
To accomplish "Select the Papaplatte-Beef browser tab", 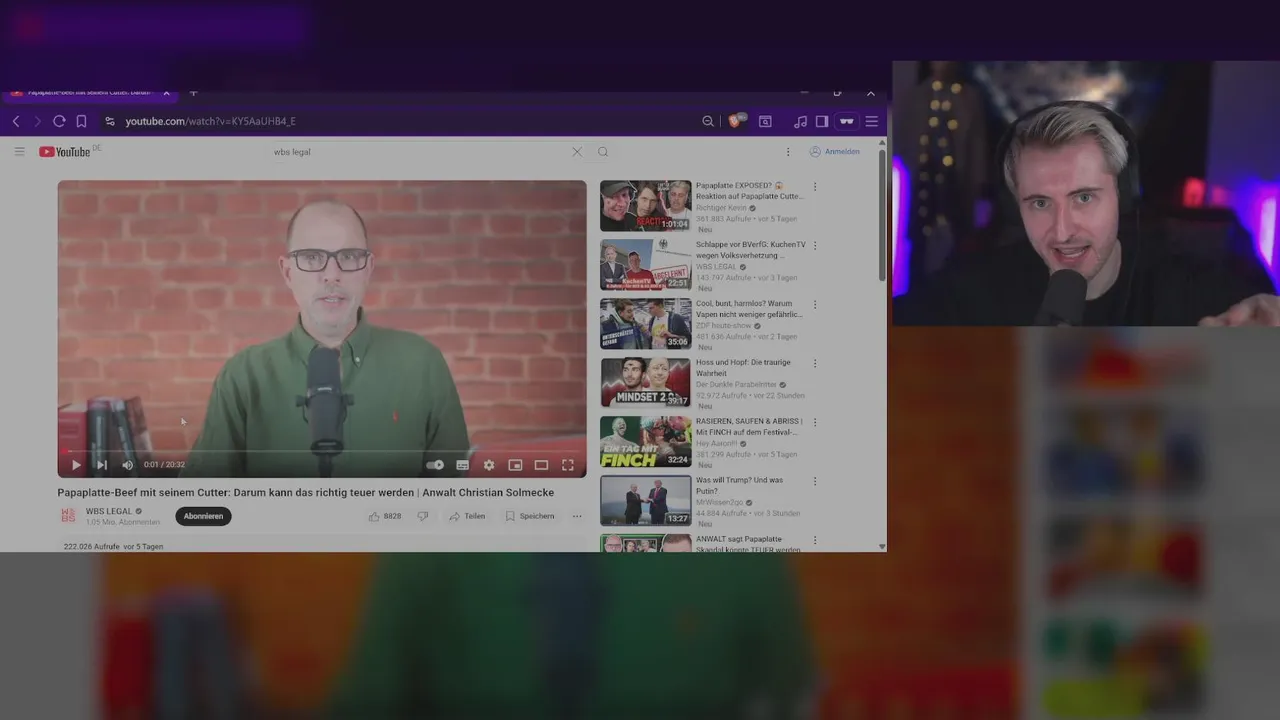I will coord(90,92).
